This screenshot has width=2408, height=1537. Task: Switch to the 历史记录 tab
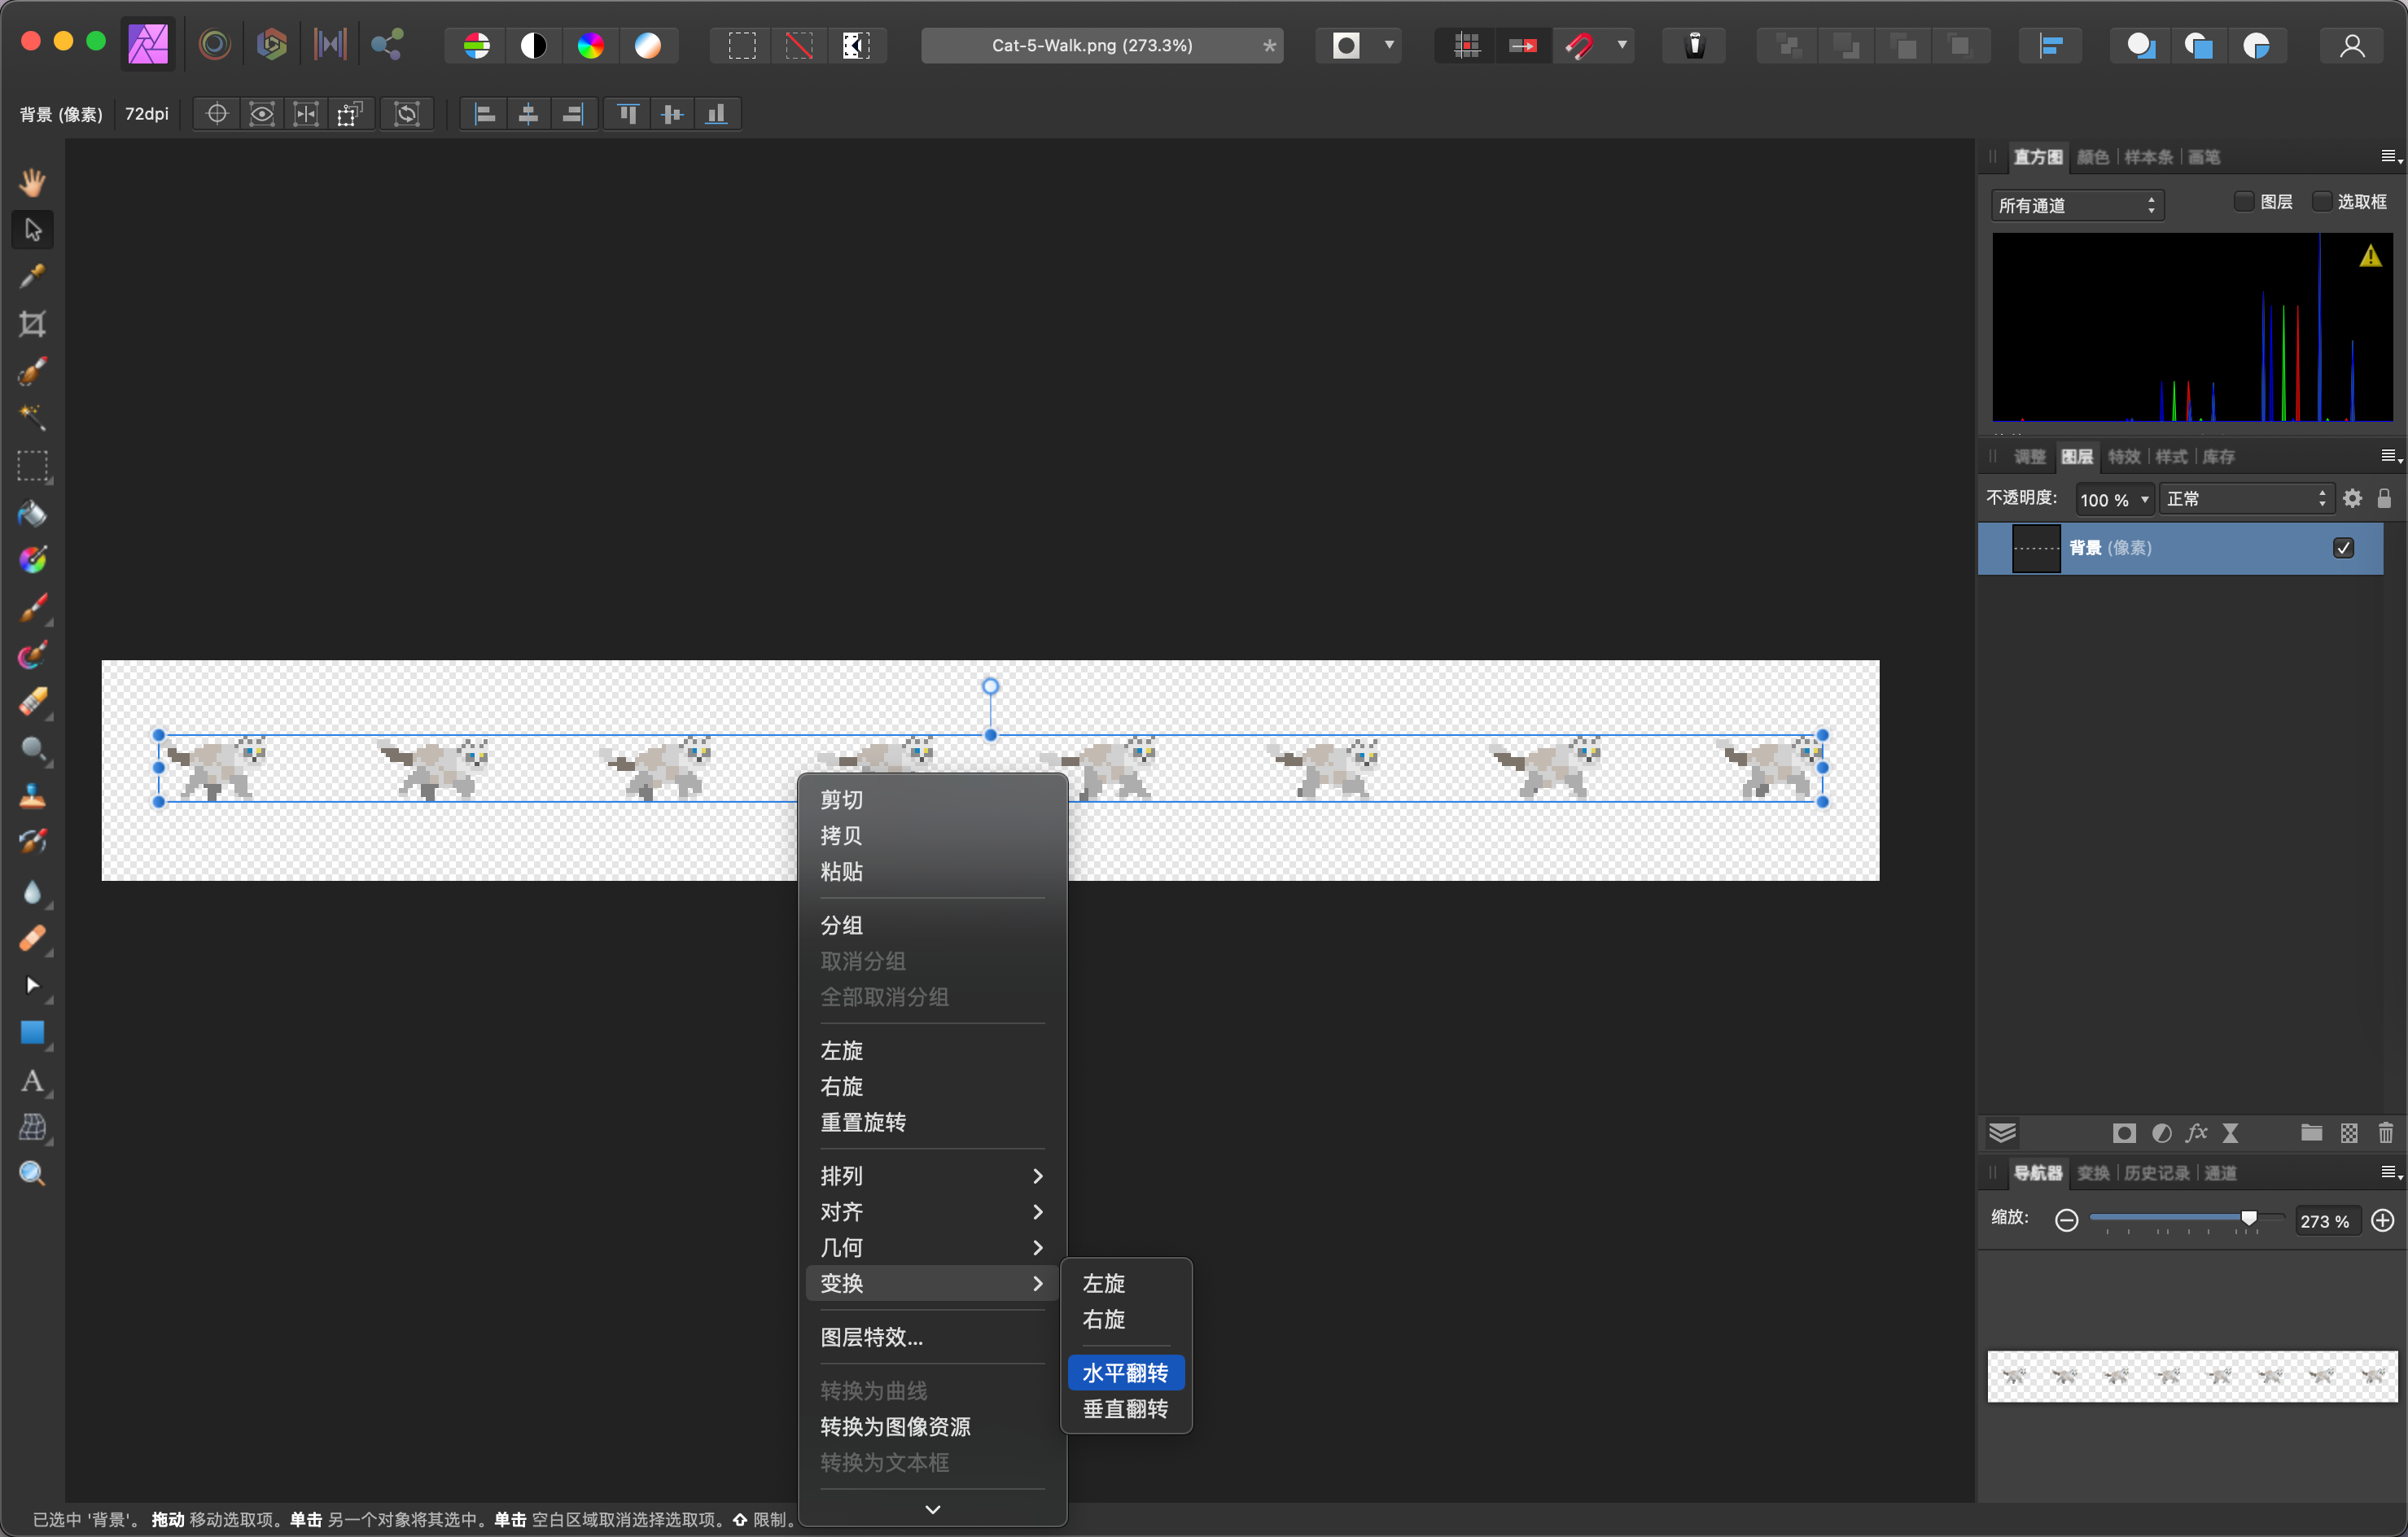coord(2156,1173)
